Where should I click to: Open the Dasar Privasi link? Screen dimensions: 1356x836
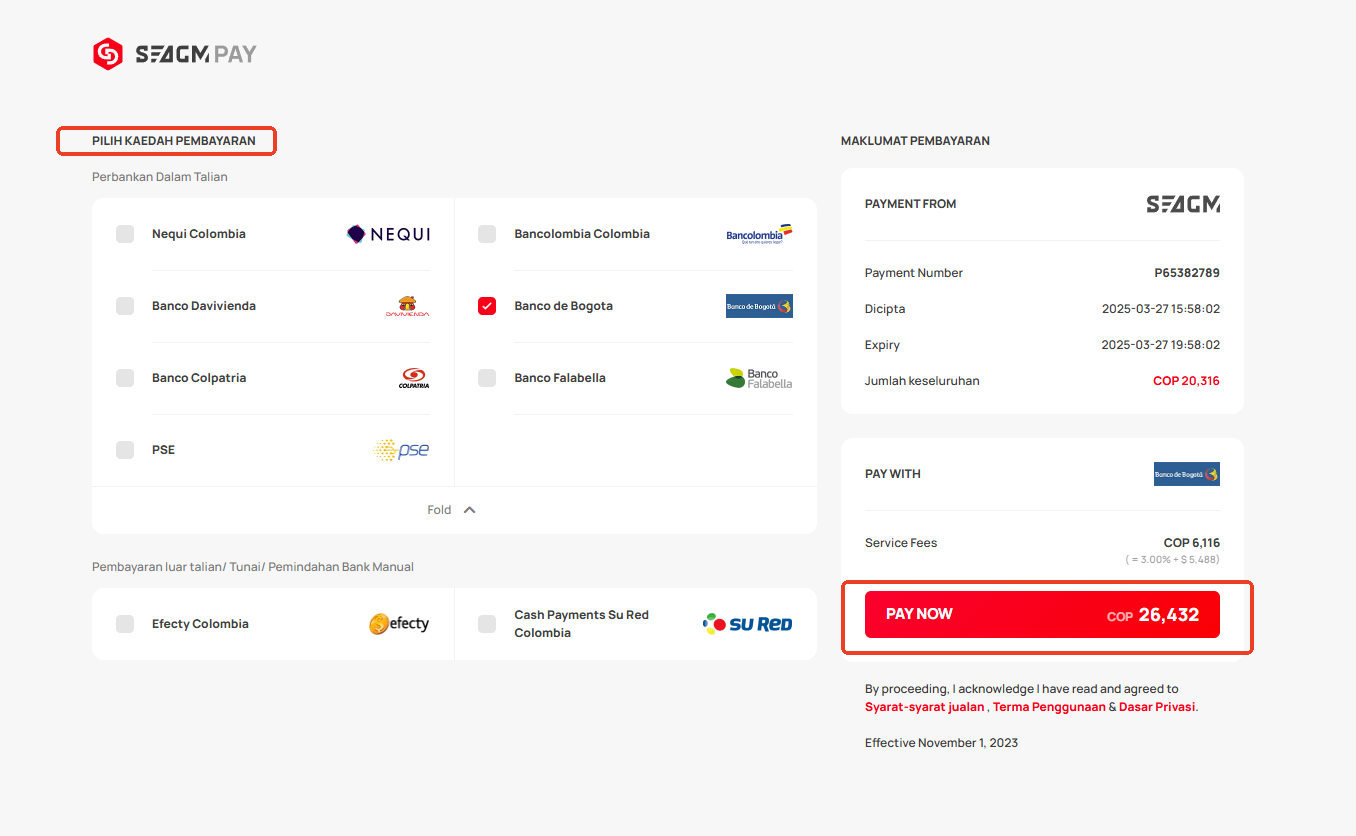pos(1157,707)
